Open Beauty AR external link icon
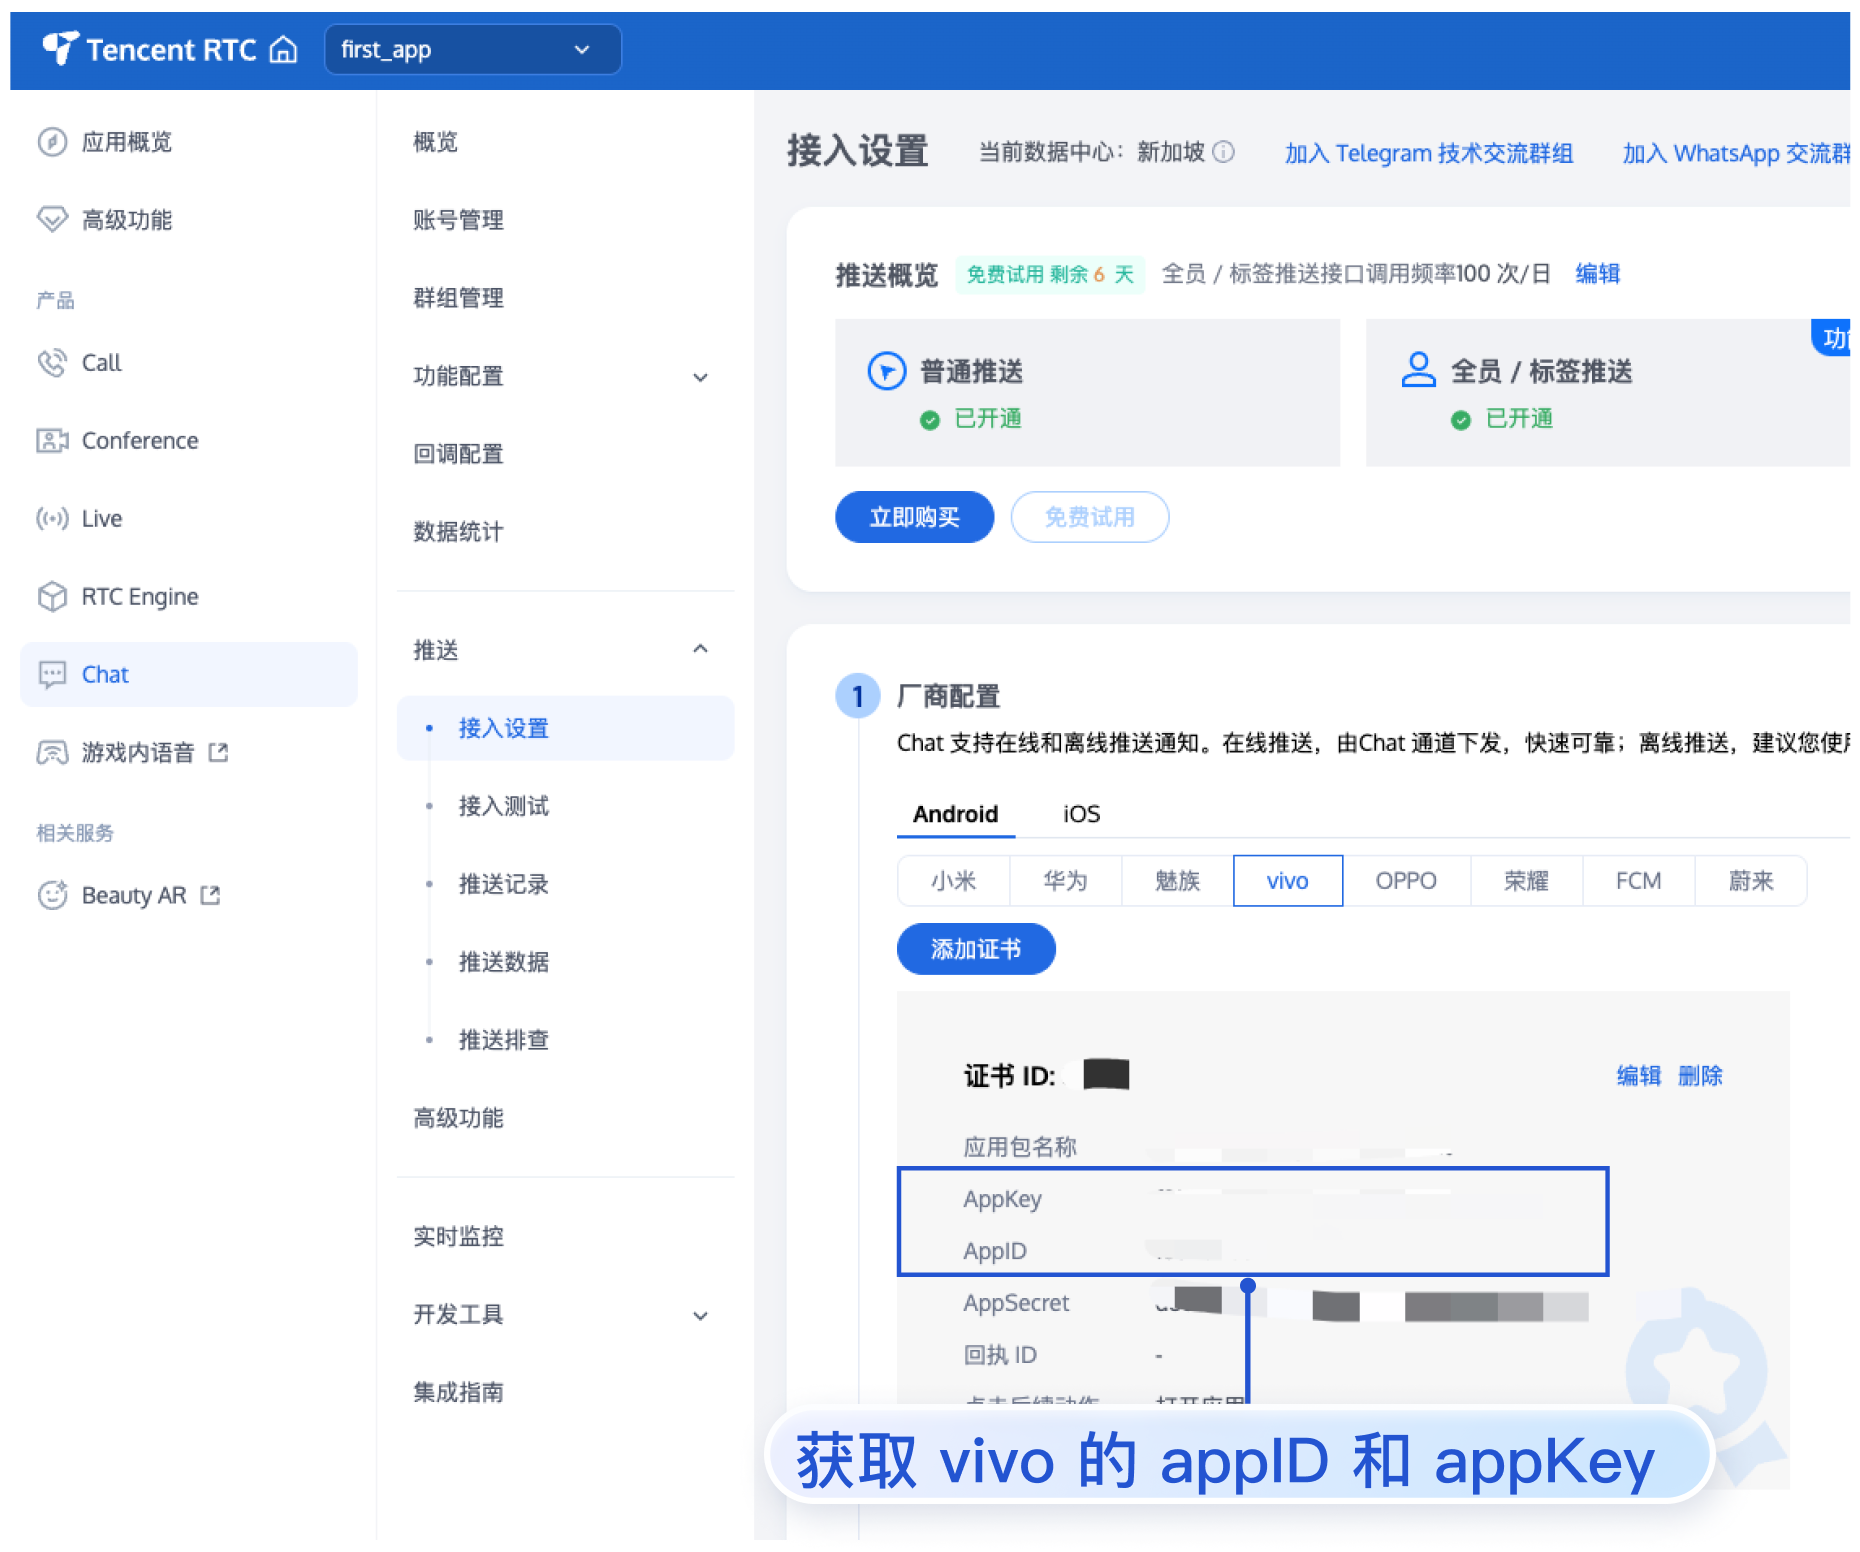This screenshot has height=1552, width=1860. click(x=210, y=895)
